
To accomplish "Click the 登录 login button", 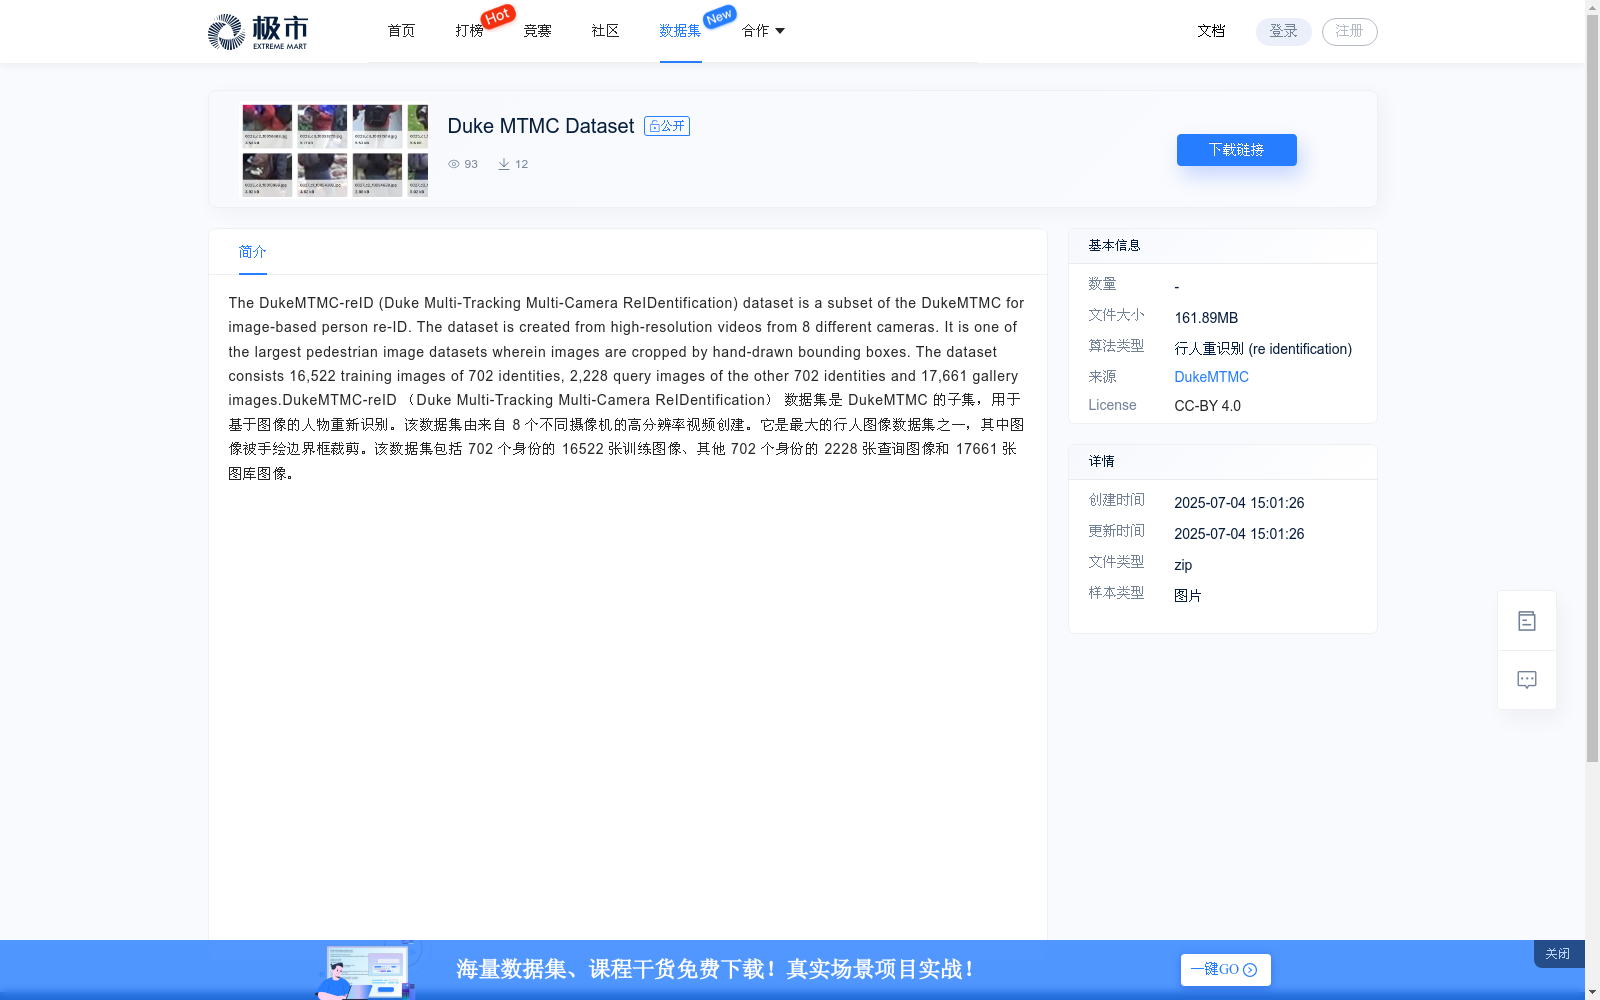I will 1283,32.
